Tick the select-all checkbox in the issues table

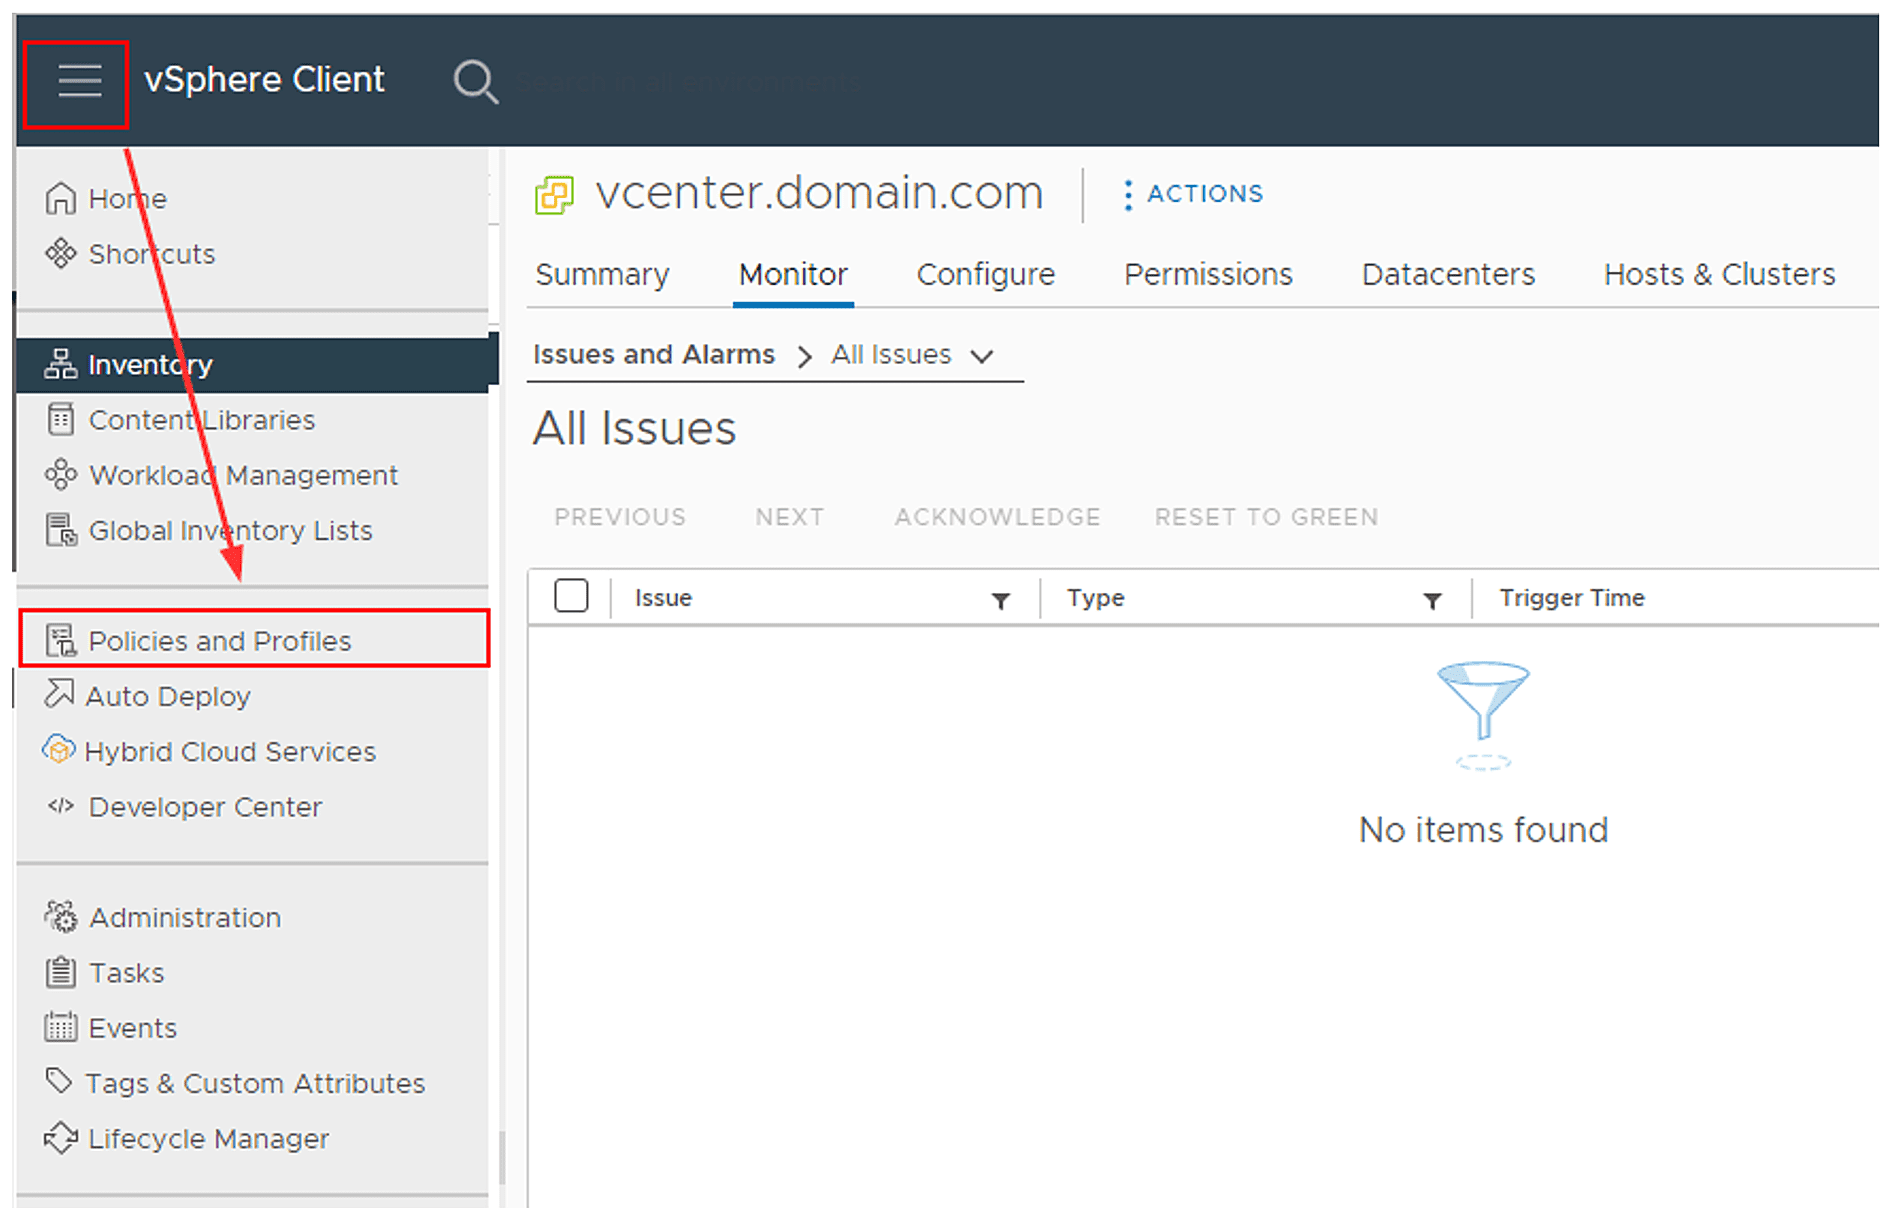[x=571, y=596]
